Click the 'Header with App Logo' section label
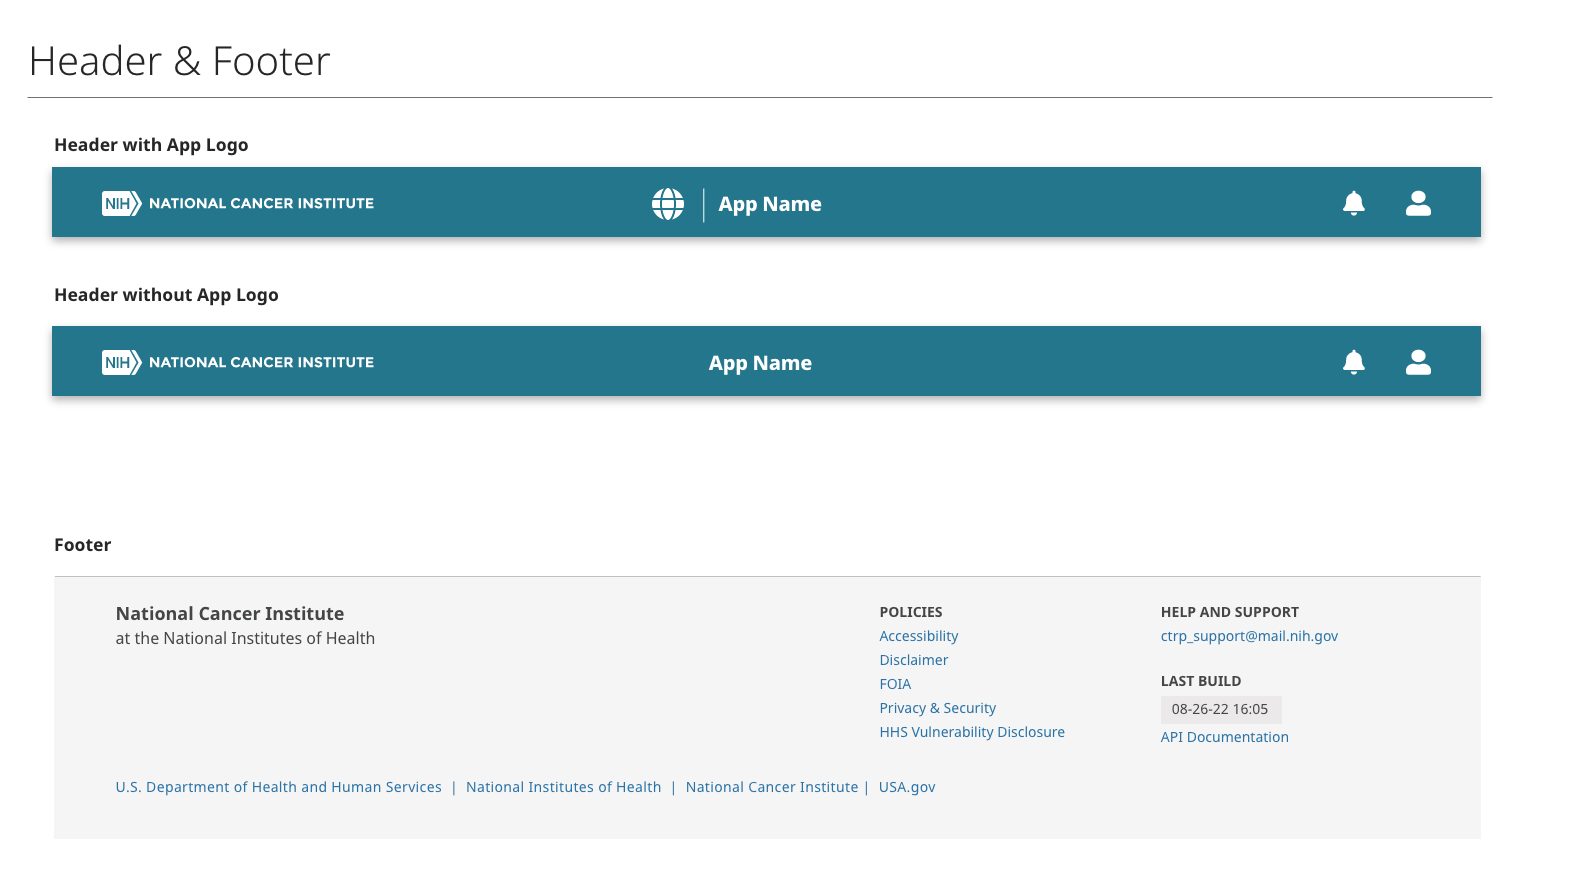The width and height of the screenshot is (1578, 872). (x=151, y=145)
